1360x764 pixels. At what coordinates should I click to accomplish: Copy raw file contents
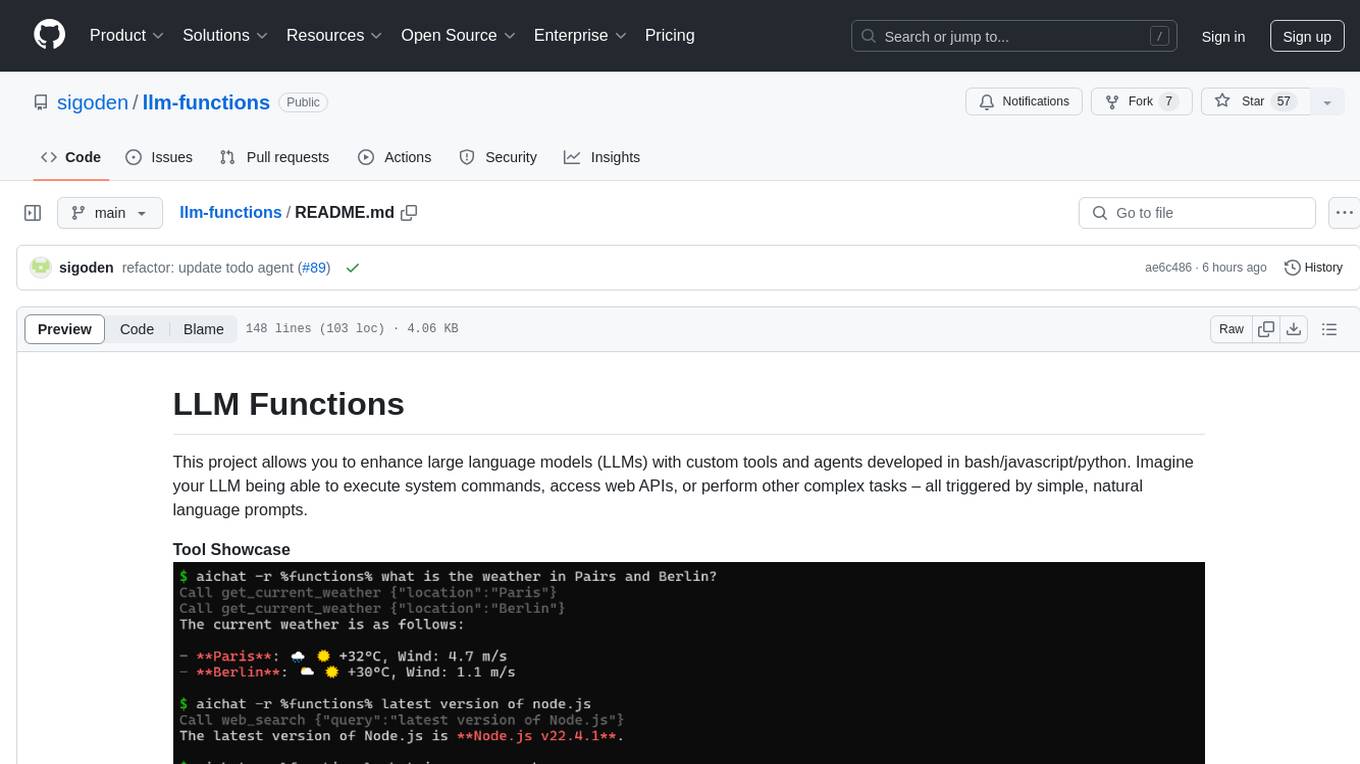coord(1266,329)
